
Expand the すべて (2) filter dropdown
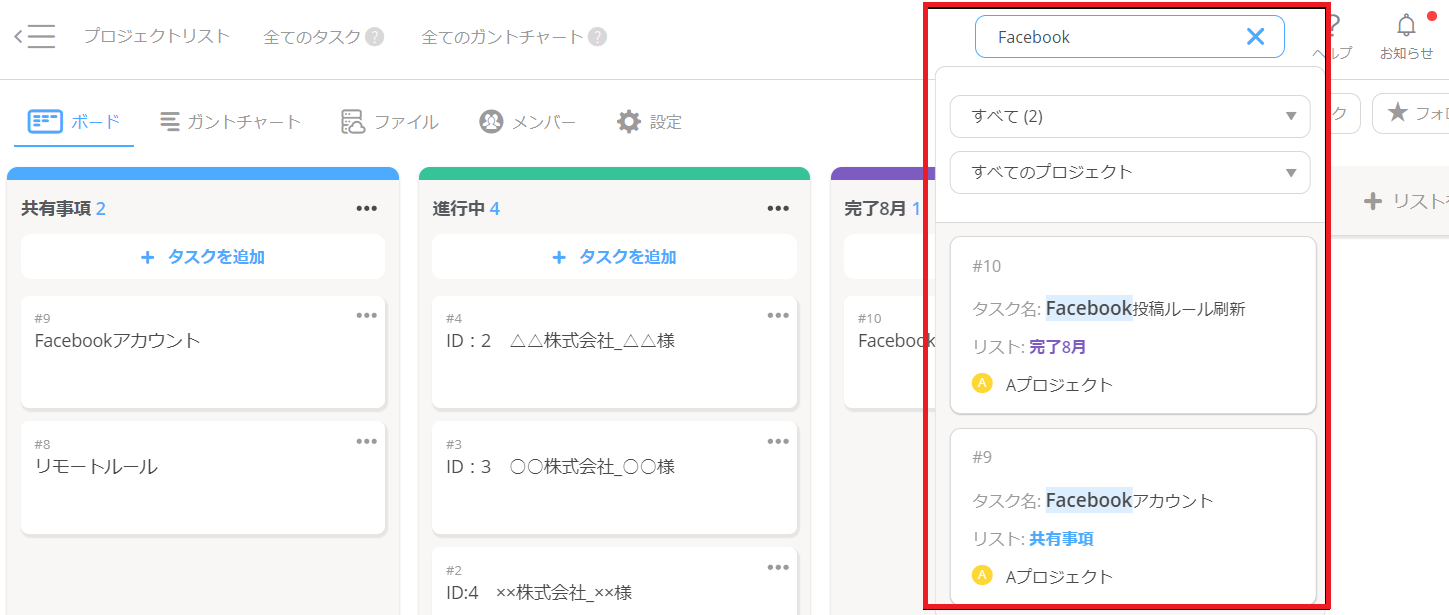pyautogui.click(x=1129, y=116)
